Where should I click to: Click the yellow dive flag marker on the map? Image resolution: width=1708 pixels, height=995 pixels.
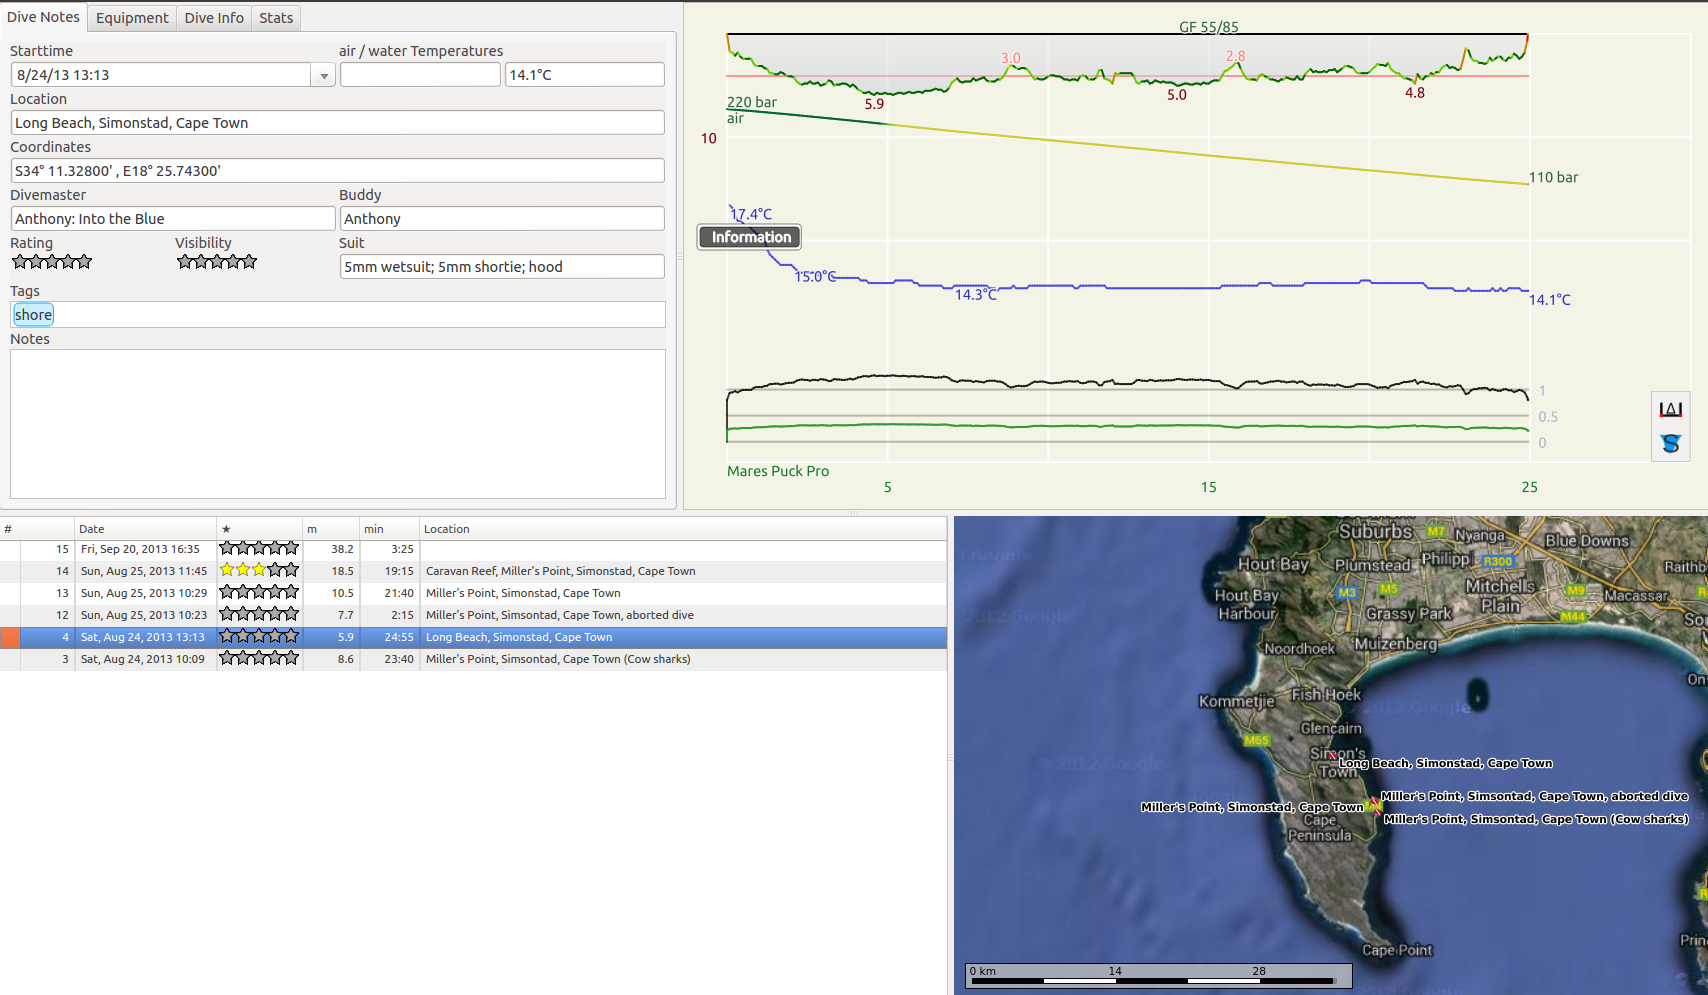(x=1374, y=805)
